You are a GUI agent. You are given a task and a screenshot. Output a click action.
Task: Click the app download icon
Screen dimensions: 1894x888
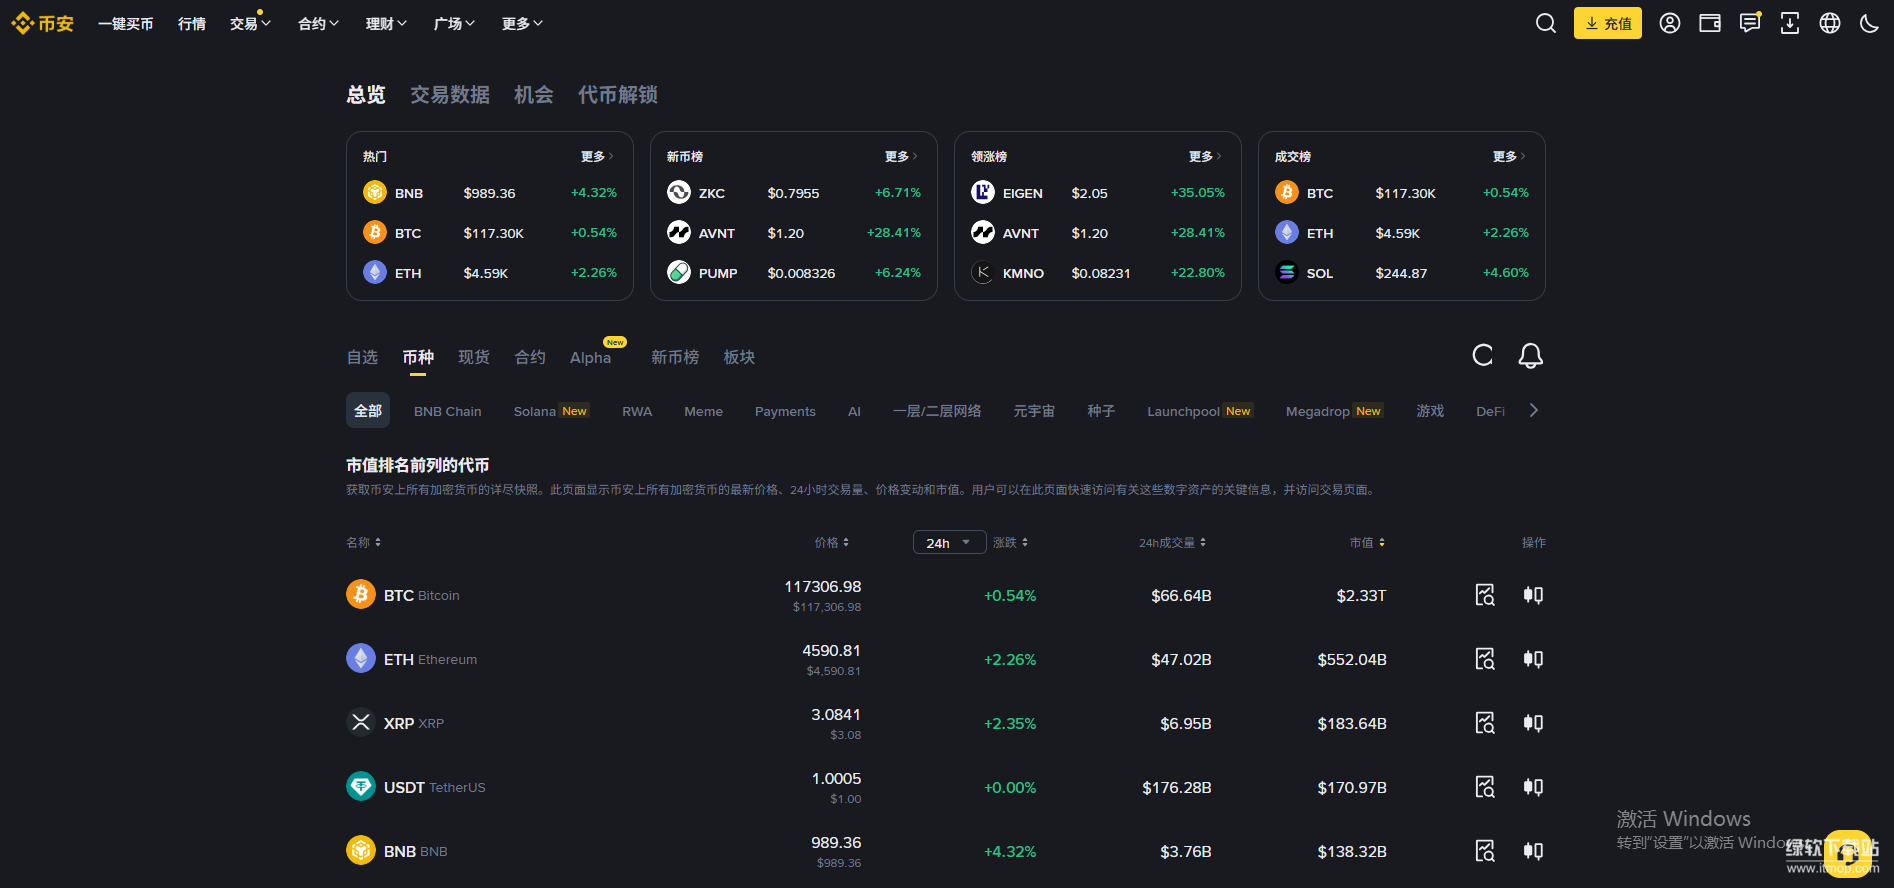1790,23
